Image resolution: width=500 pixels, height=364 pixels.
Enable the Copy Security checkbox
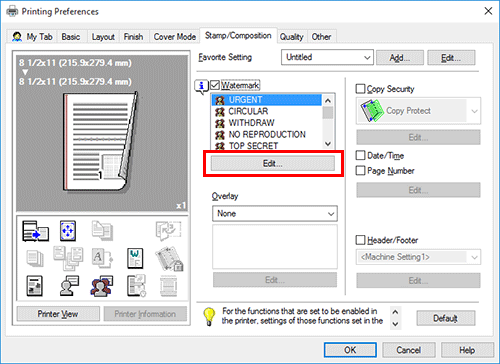click(360, 89)
